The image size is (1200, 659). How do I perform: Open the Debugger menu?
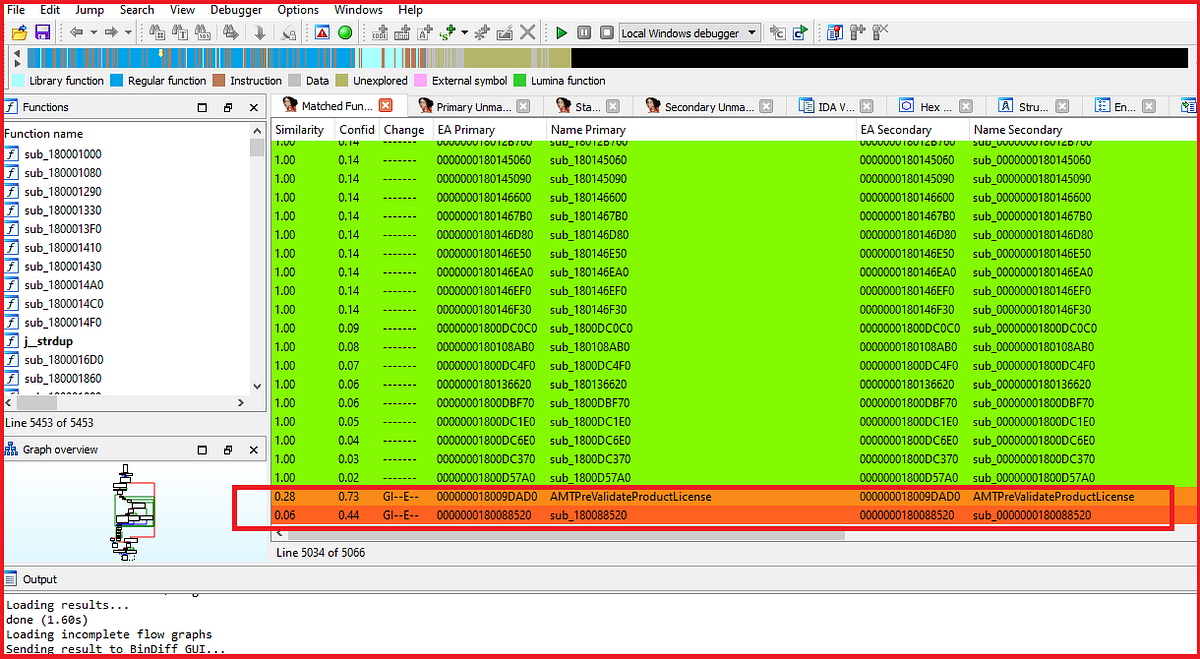[236, 9]
